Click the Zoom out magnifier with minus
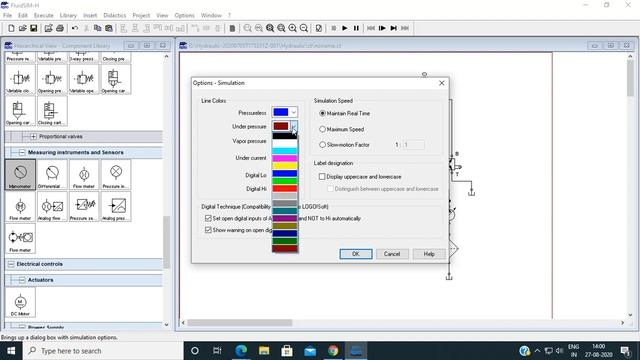 (x=304, y=28)
